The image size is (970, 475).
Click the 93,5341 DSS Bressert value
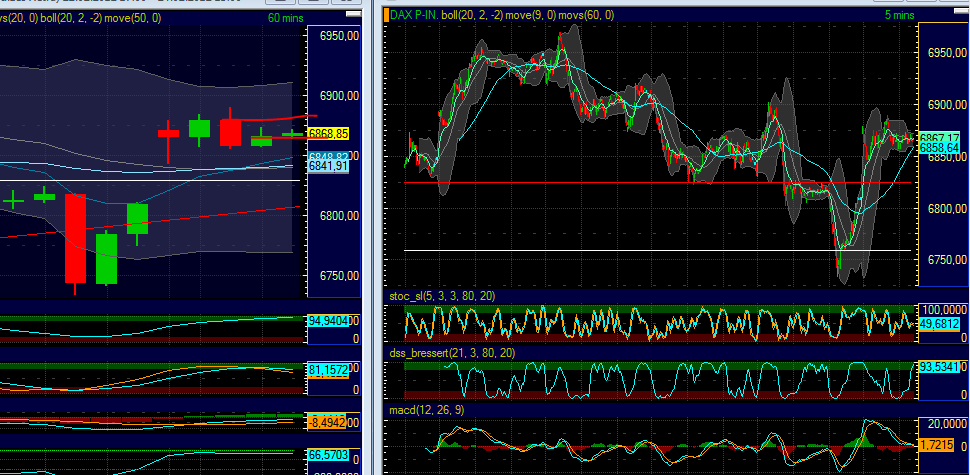tap(939, 367)
